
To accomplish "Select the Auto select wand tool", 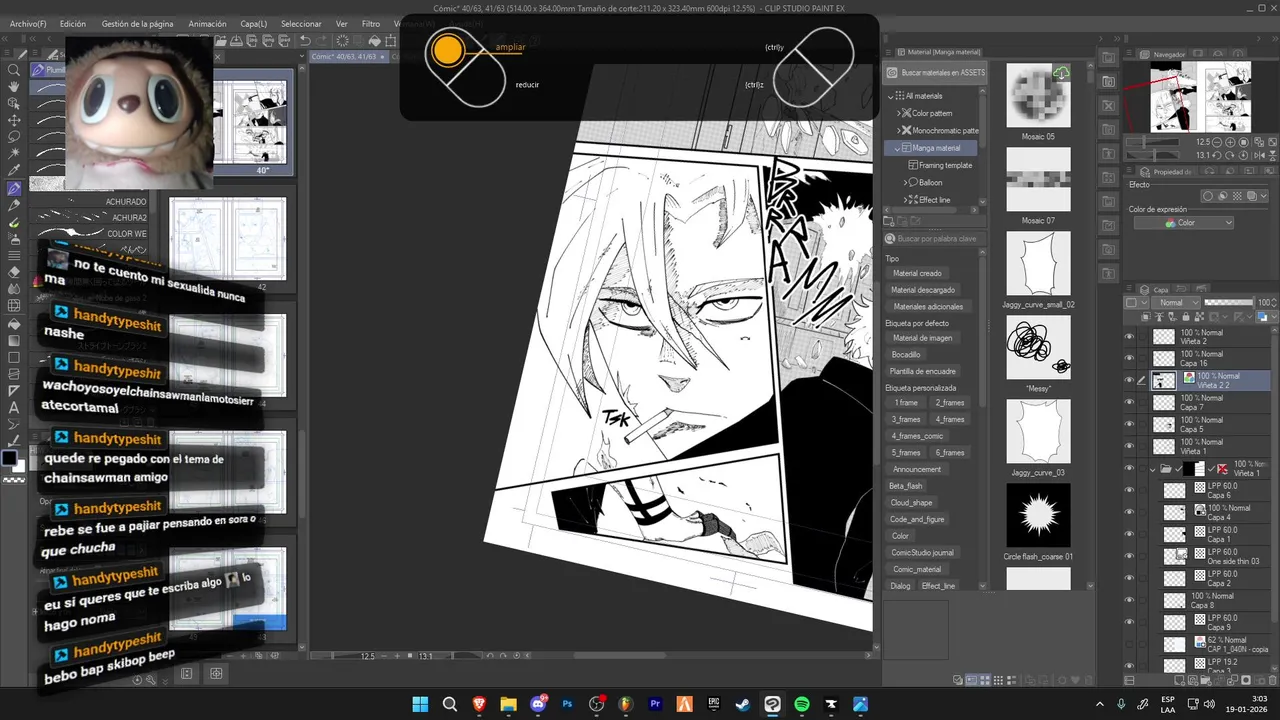I will (14, 154).
